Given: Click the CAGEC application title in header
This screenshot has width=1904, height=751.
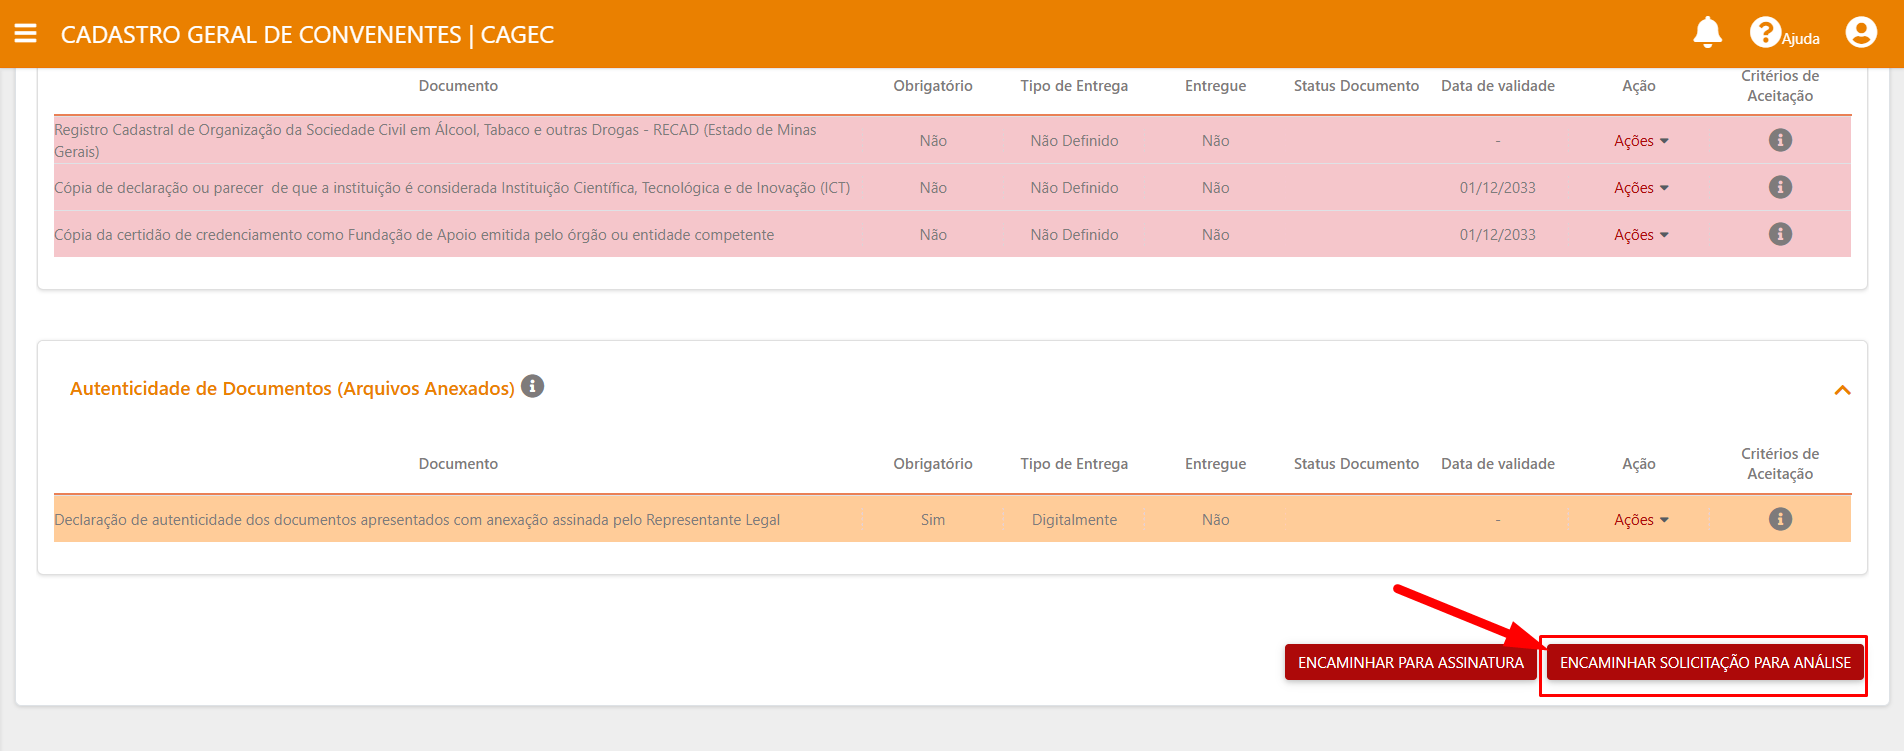Looking at the screenshot, I should click(307, 35).
